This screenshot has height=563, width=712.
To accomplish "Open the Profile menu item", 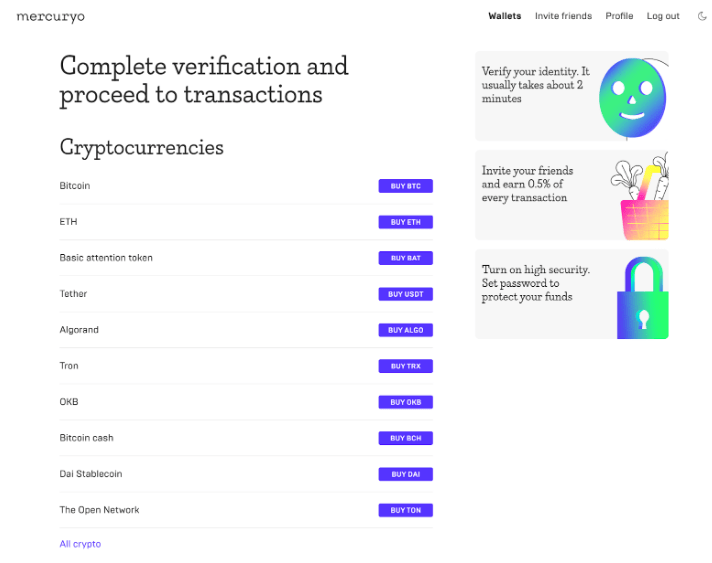I will [619, 16].
